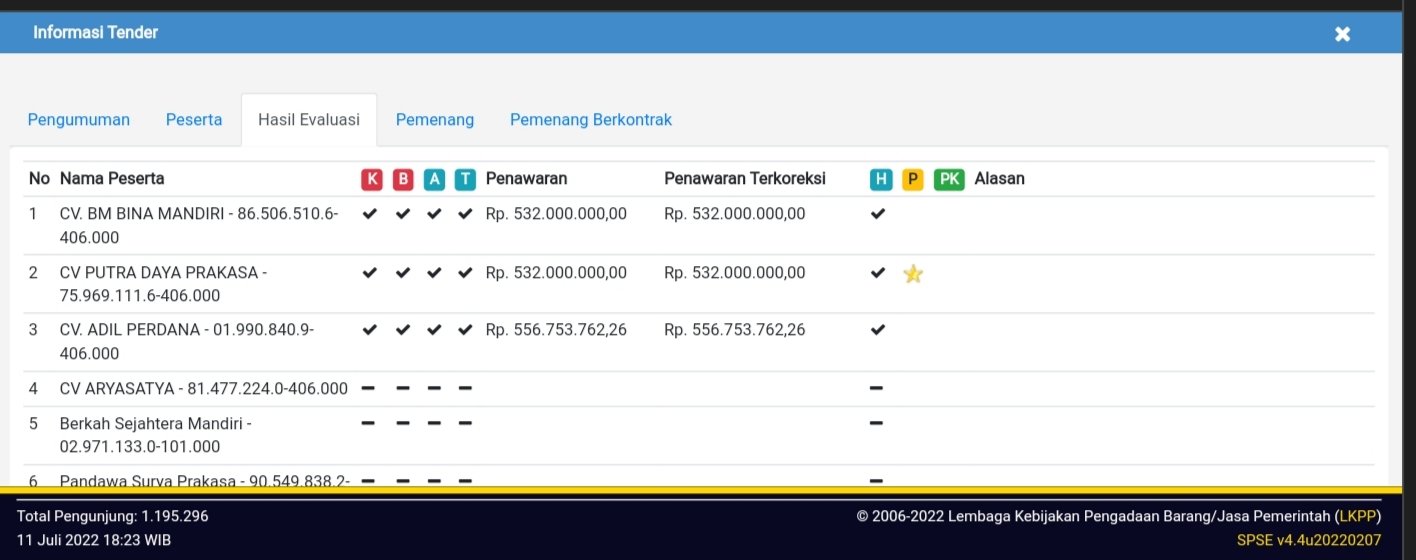Click the H checkmark for CV. BM Bina Mandiri
Screen dimensions: 1416x560
(x=878, y=214)
